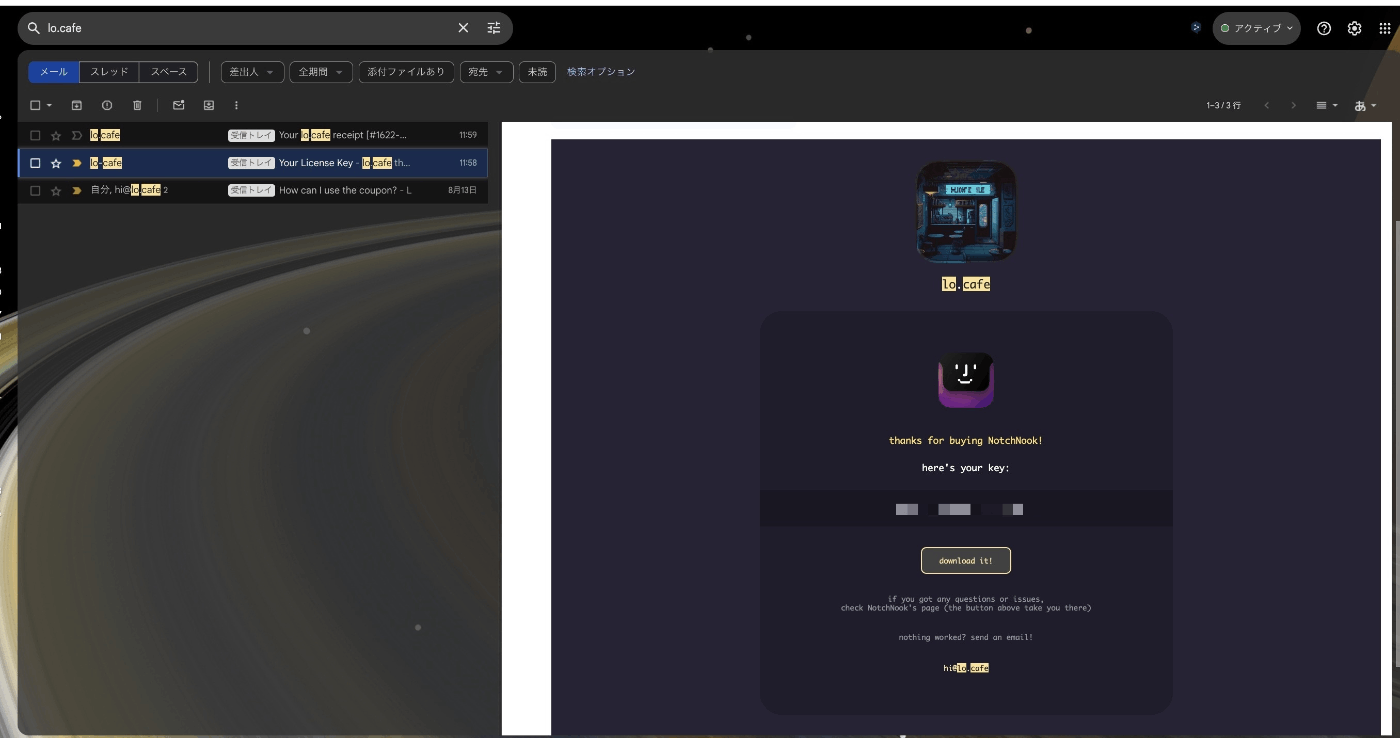Viewport: 1400px width, 738px height.
Task: Open the search filter options slider icon
Action: pyautogui.click(x=494, y=28)
